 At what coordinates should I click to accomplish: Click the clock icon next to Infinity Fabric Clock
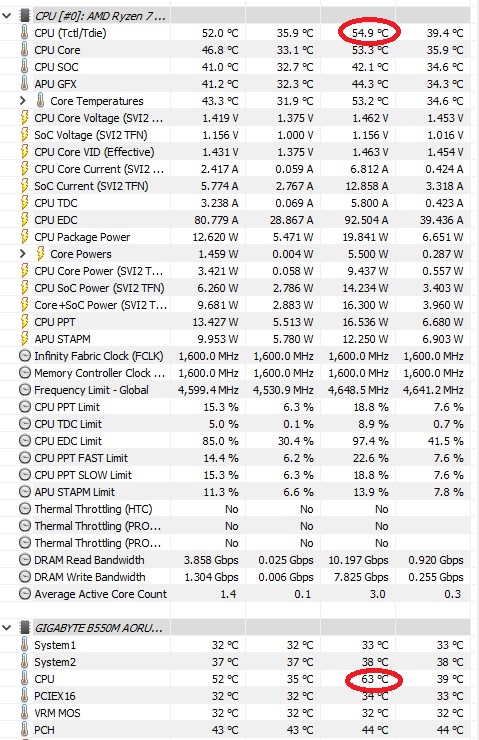(x=25, y=355)
